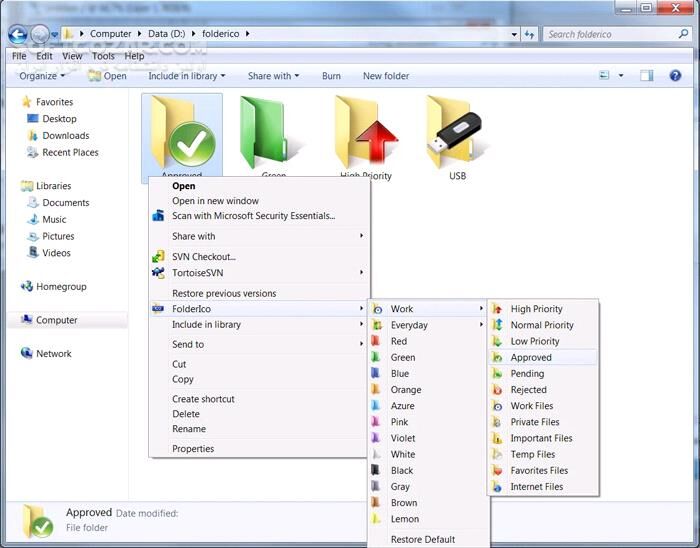The width and height of the screenshot is (700, 548).
Task: Expand the Share with toolbar dropdown
Action: [x=274, y=76]
